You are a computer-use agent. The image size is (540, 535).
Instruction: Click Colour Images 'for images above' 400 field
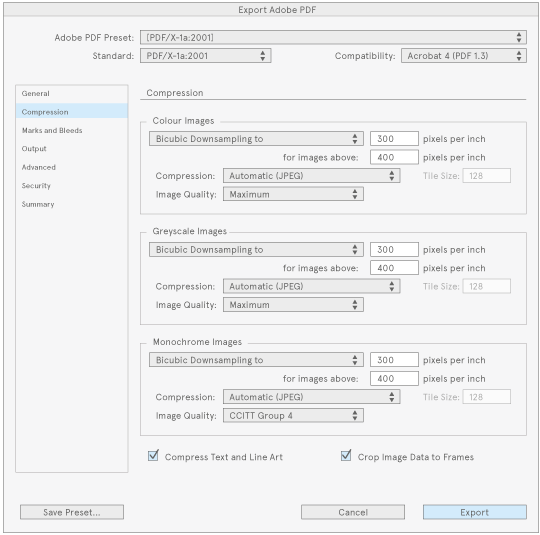click(394, 157)
